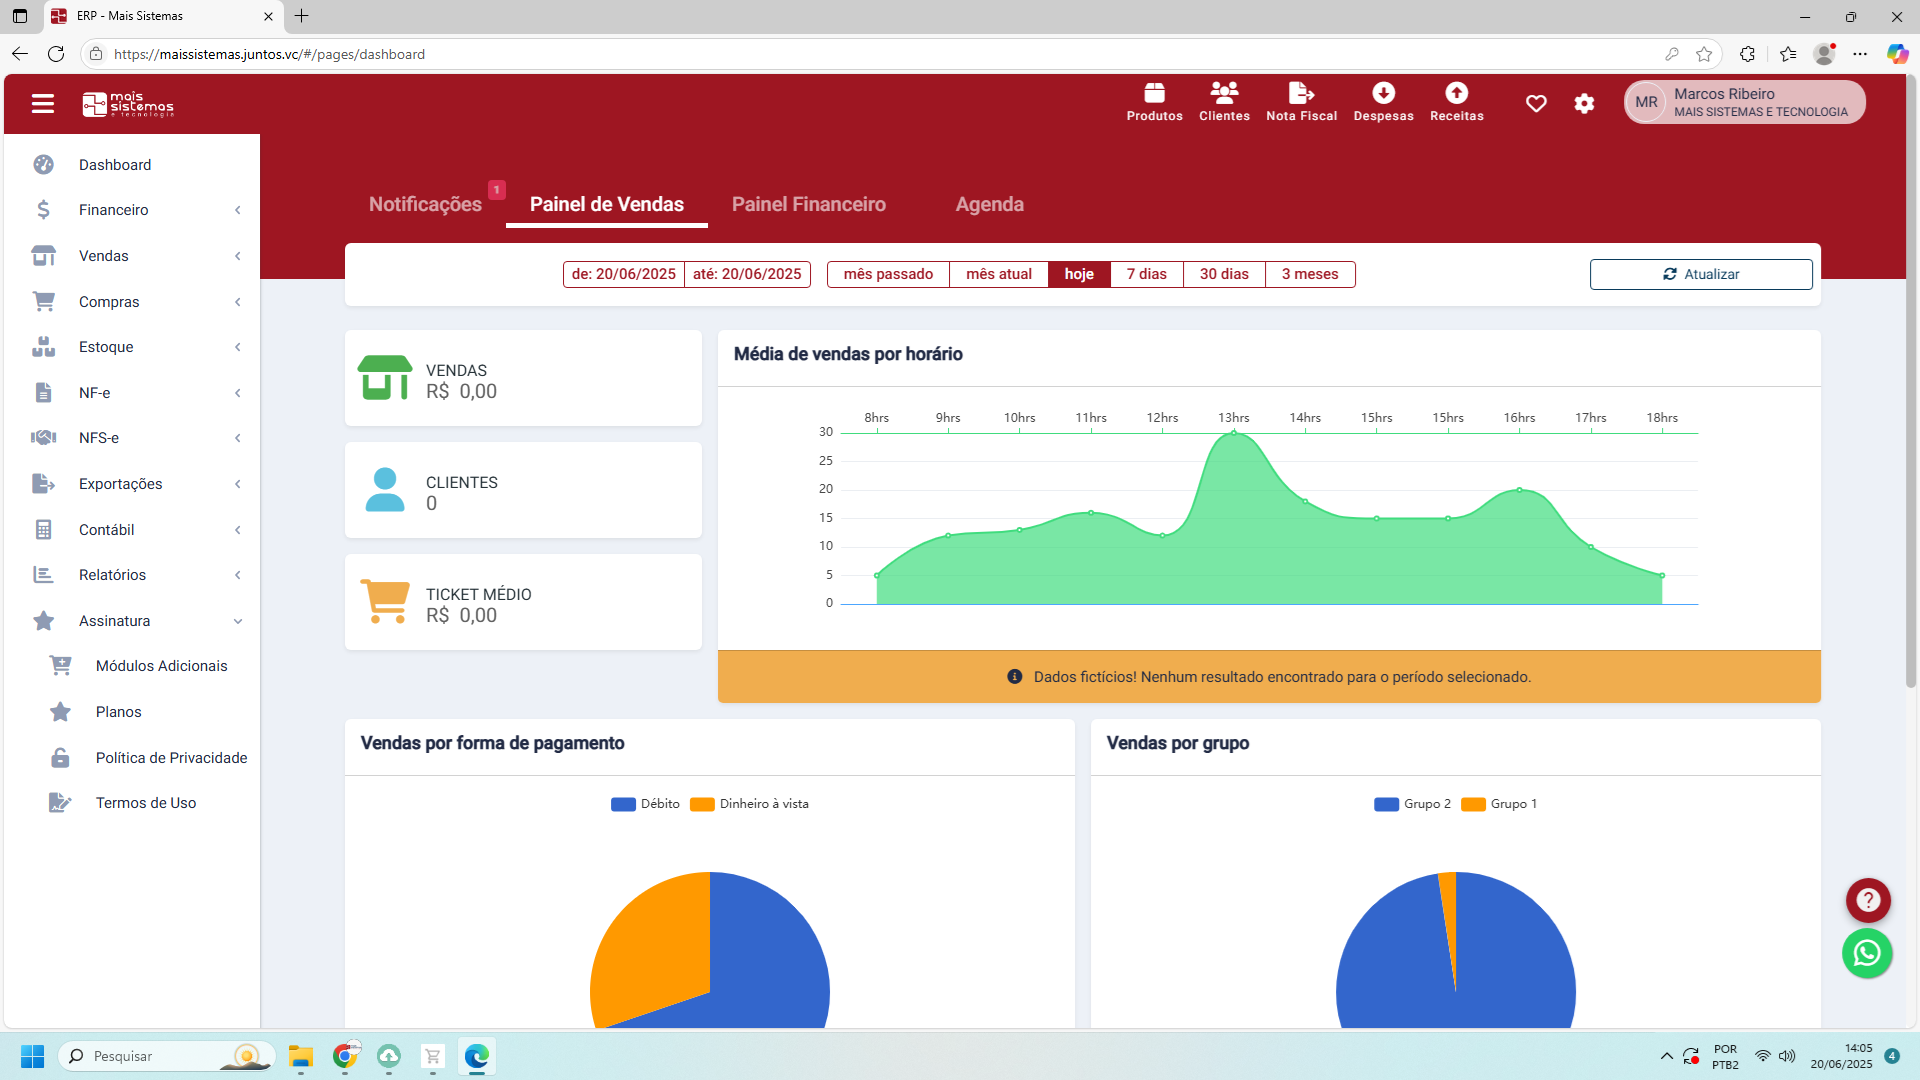
Task: Click the Clientes icon in header
Action: pos(1224,94)
